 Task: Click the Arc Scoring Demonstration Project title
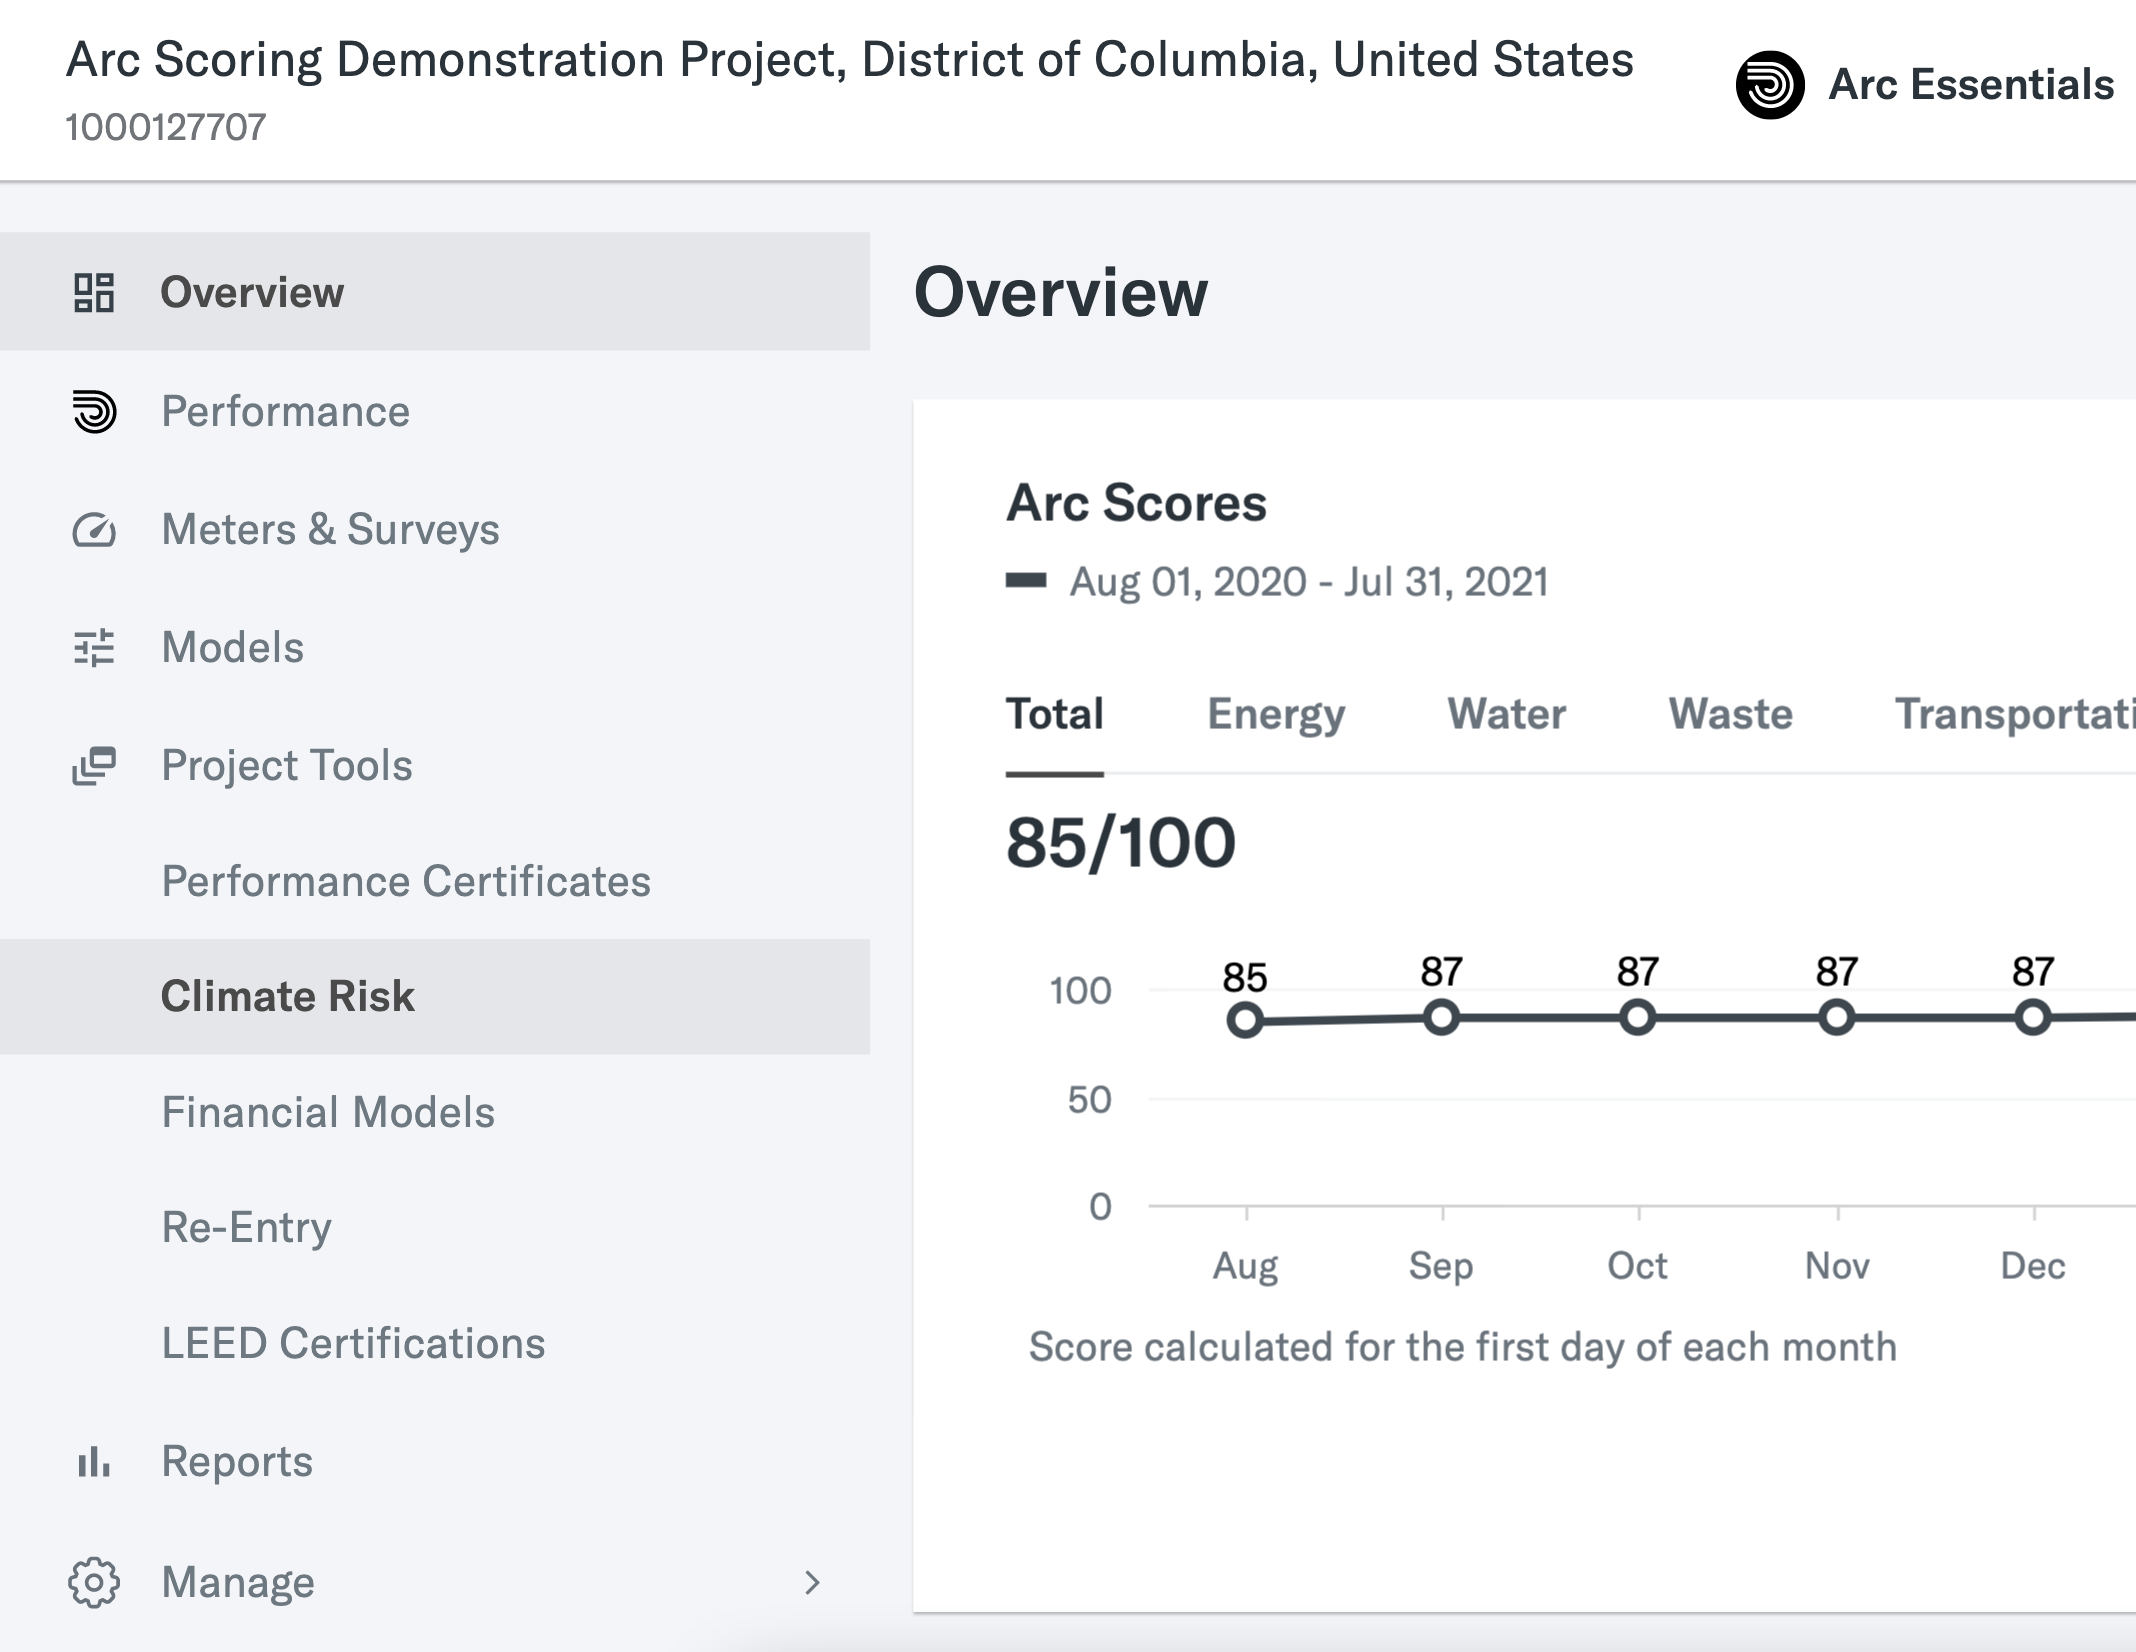(850, 59)
